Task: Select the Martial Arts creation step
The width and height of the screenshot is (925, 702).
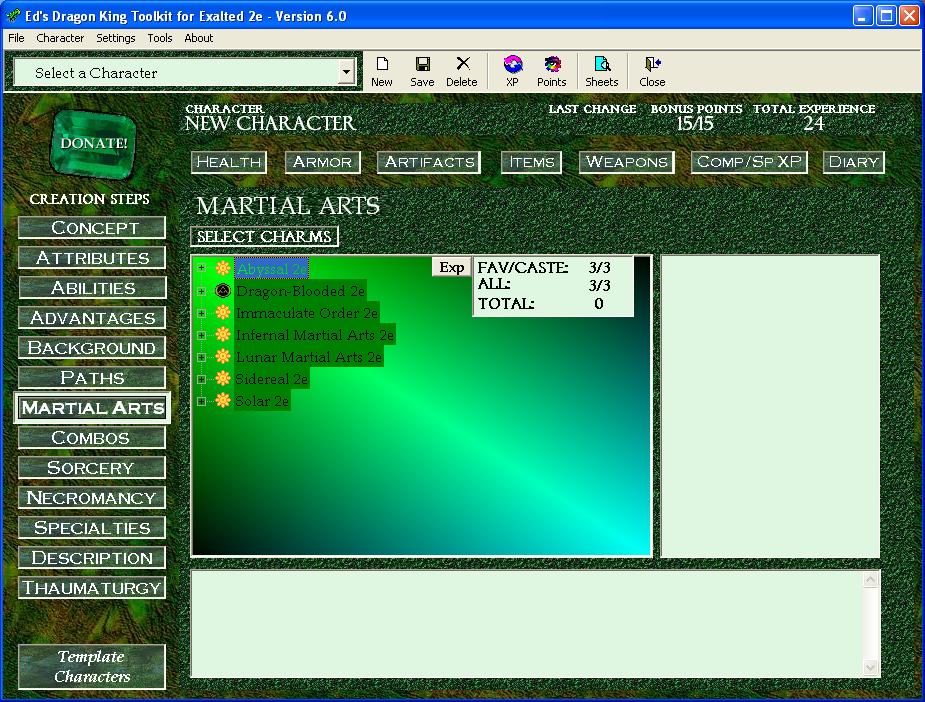Action: point(92,408)
